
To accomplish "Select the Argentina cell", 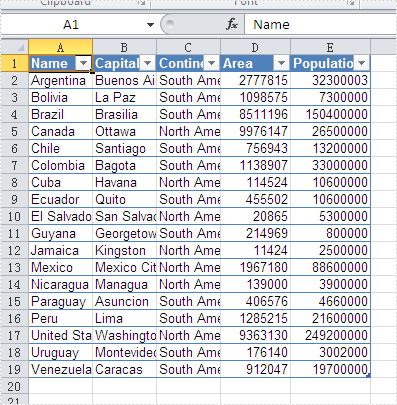I will 60,80.
